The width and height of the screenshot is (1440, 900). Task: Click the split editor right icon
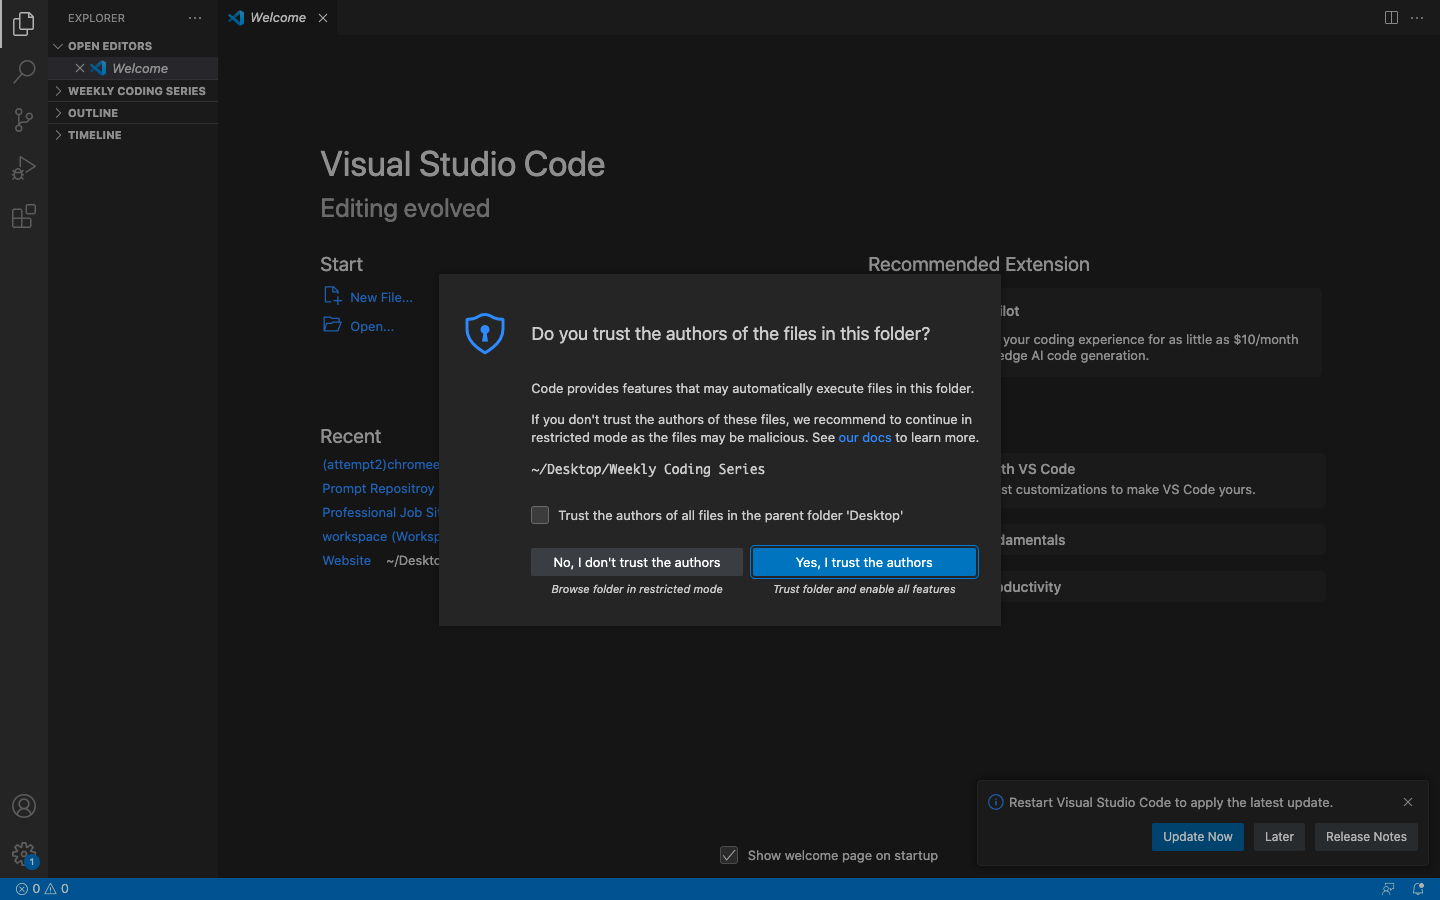(1391, 18)
